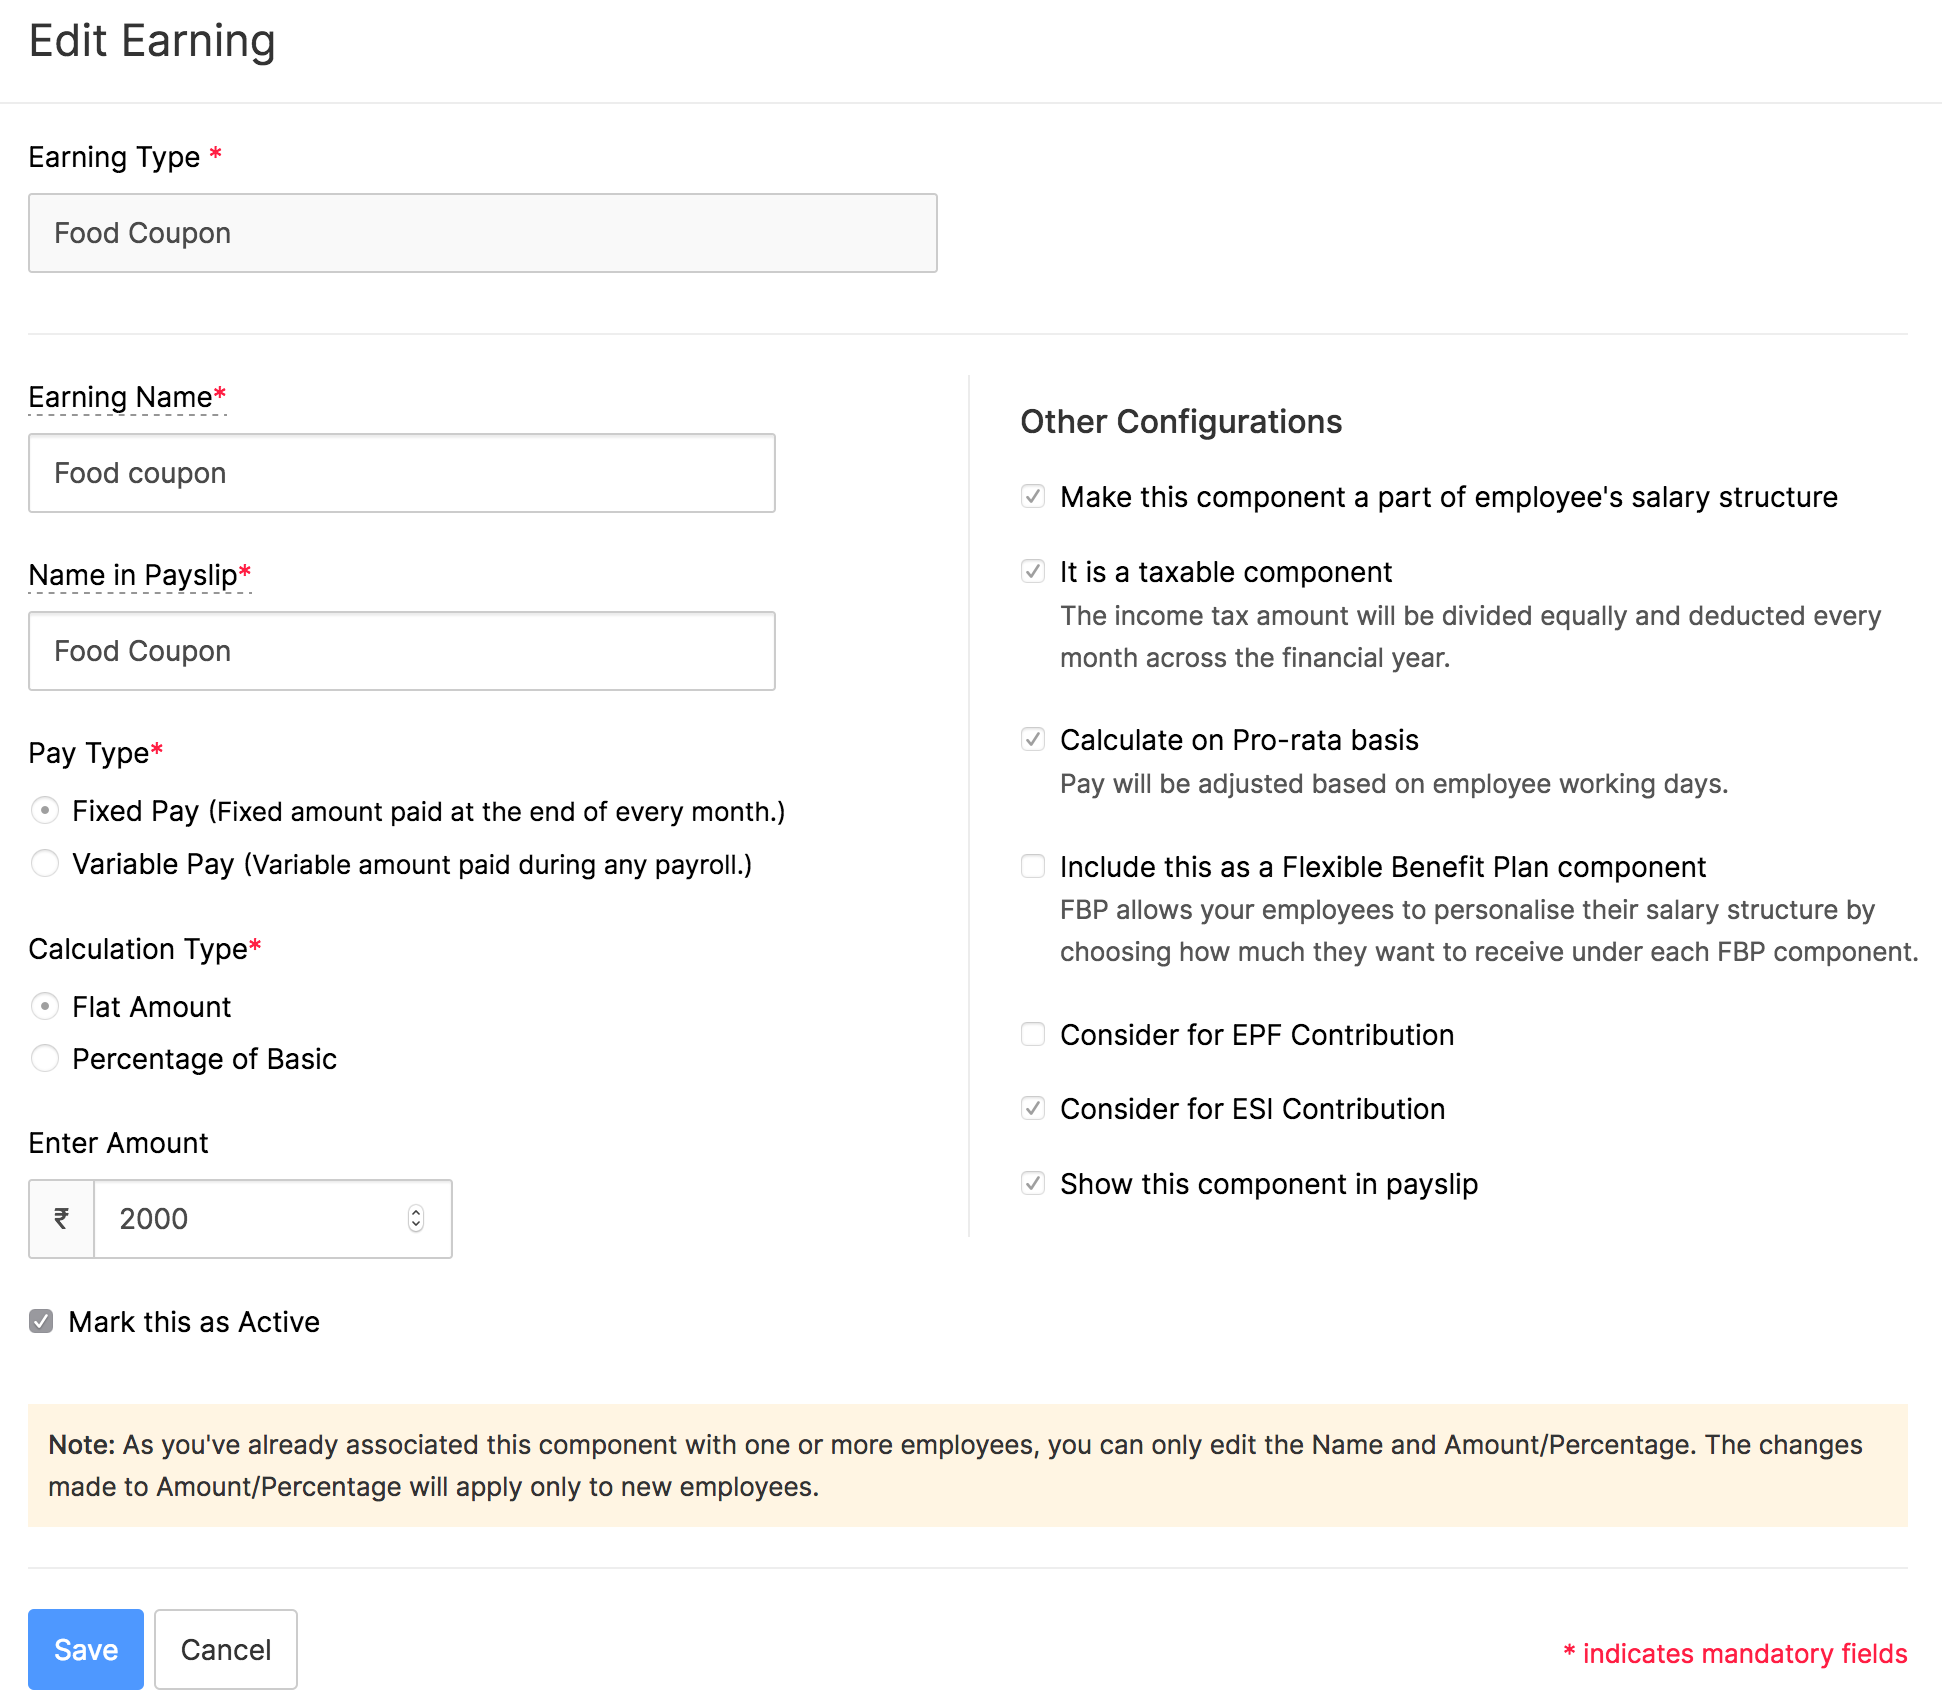This screenshot has height=1708, width=1942.
Task: Click the Earning Name input field
Action: pyautogui.click(x=401, y=473)
